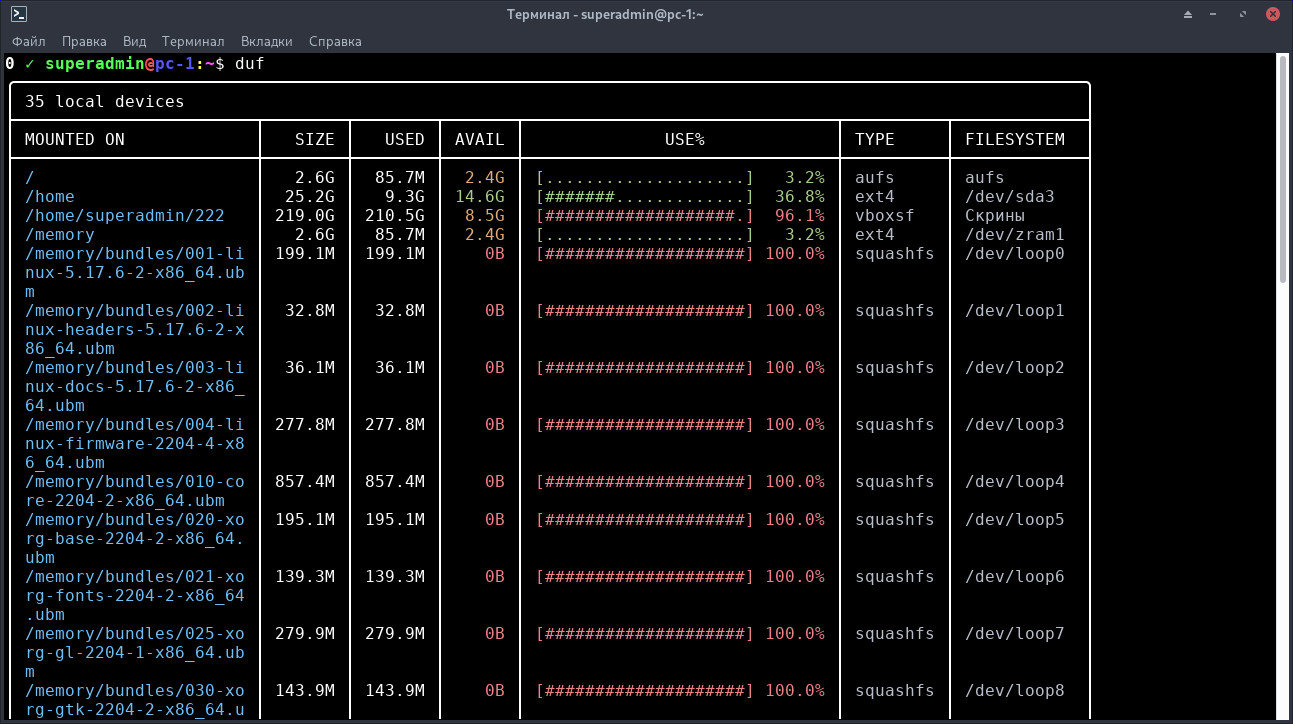Click the /home/superadmin/222 mount path
The image size is (1293, 724).
125,215
